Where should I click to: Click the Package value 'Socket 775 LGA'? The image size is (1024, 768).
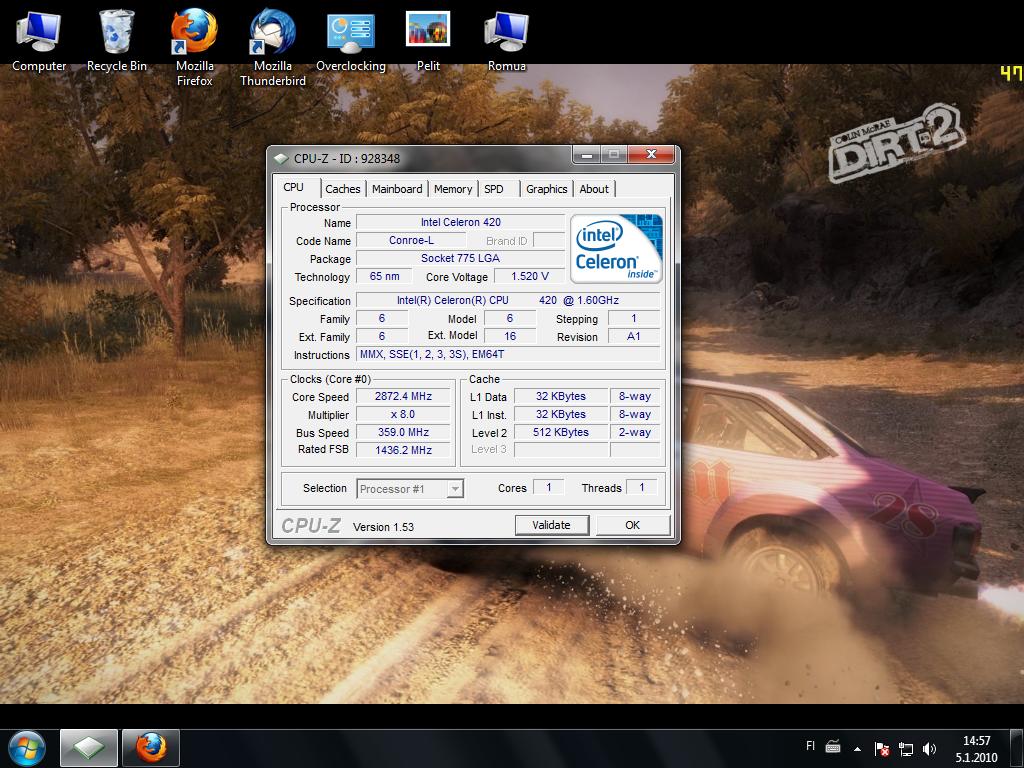tap(460, 258)
